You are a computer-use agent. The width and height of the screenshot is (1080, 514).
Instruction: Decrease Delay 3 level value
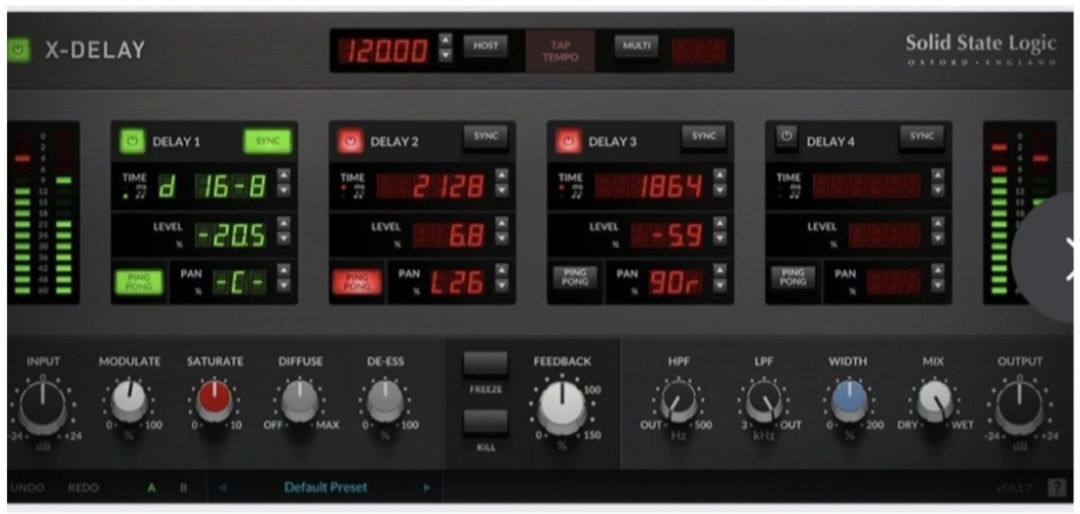720,238
